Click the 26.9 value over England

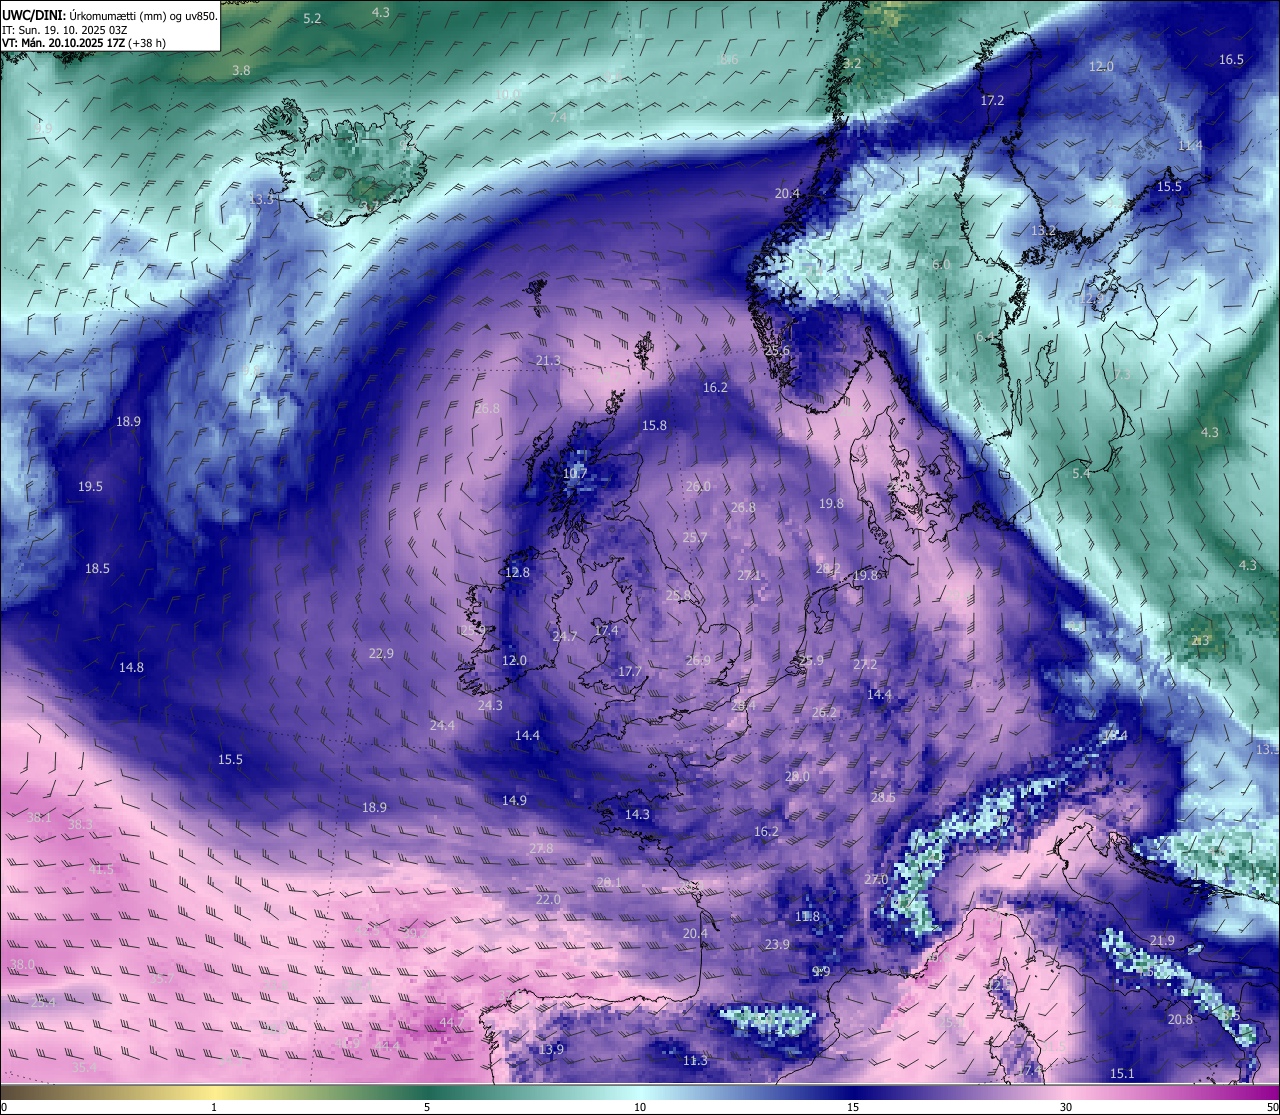tap(698, 660)
